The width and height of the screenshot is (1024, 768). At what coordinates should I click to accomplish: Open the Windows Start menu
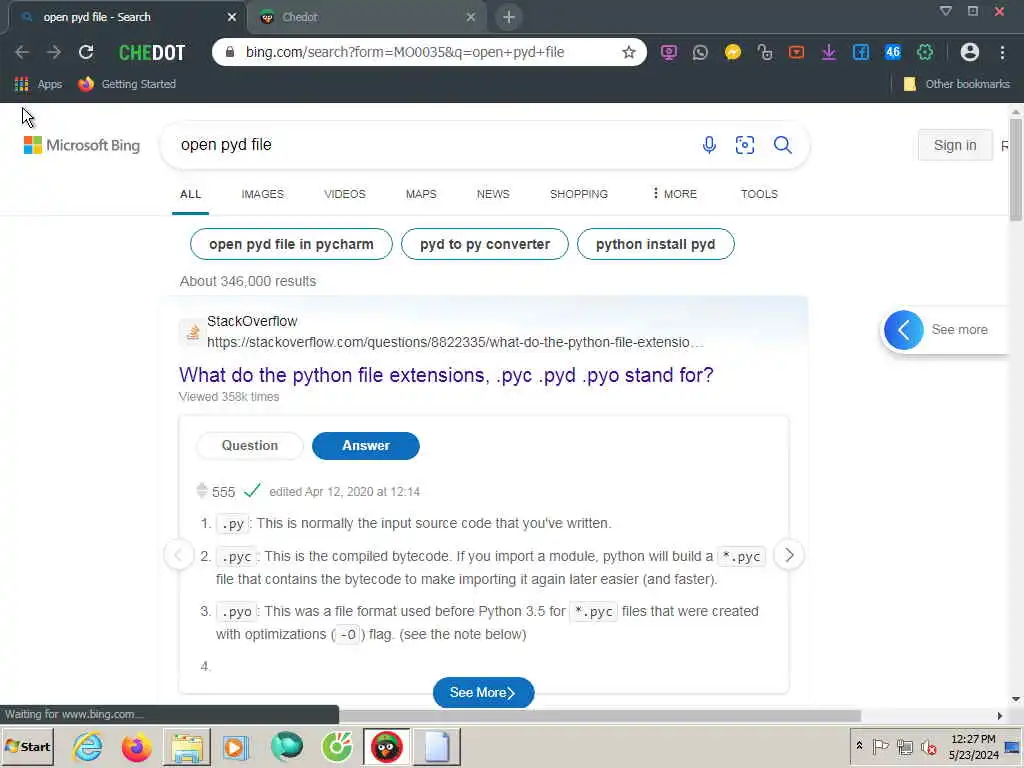[x=27, y=747]
